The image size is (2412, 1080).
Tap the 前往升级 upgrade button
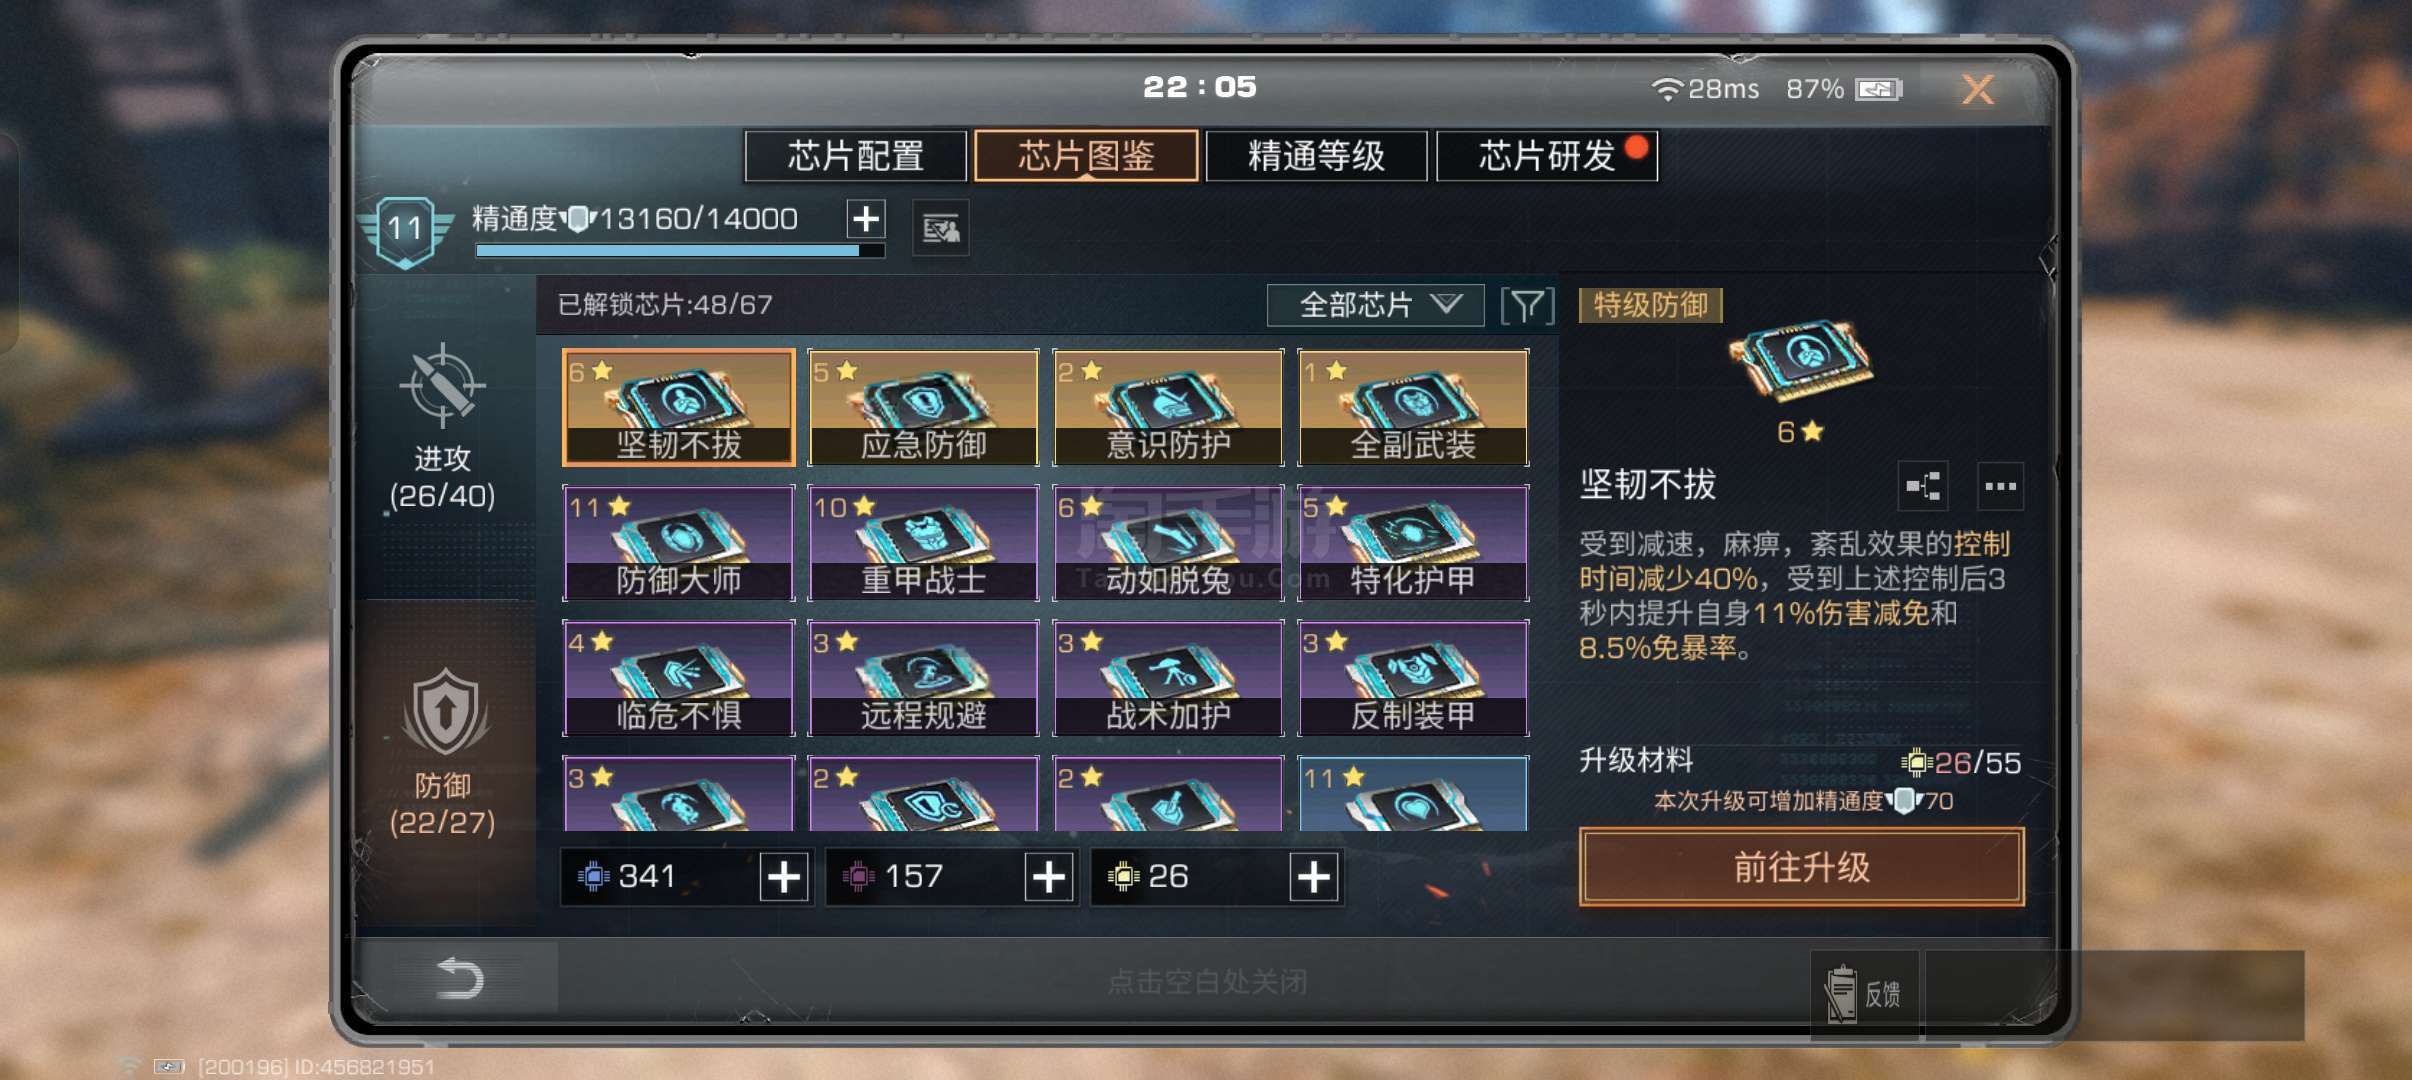point(1802,867)
